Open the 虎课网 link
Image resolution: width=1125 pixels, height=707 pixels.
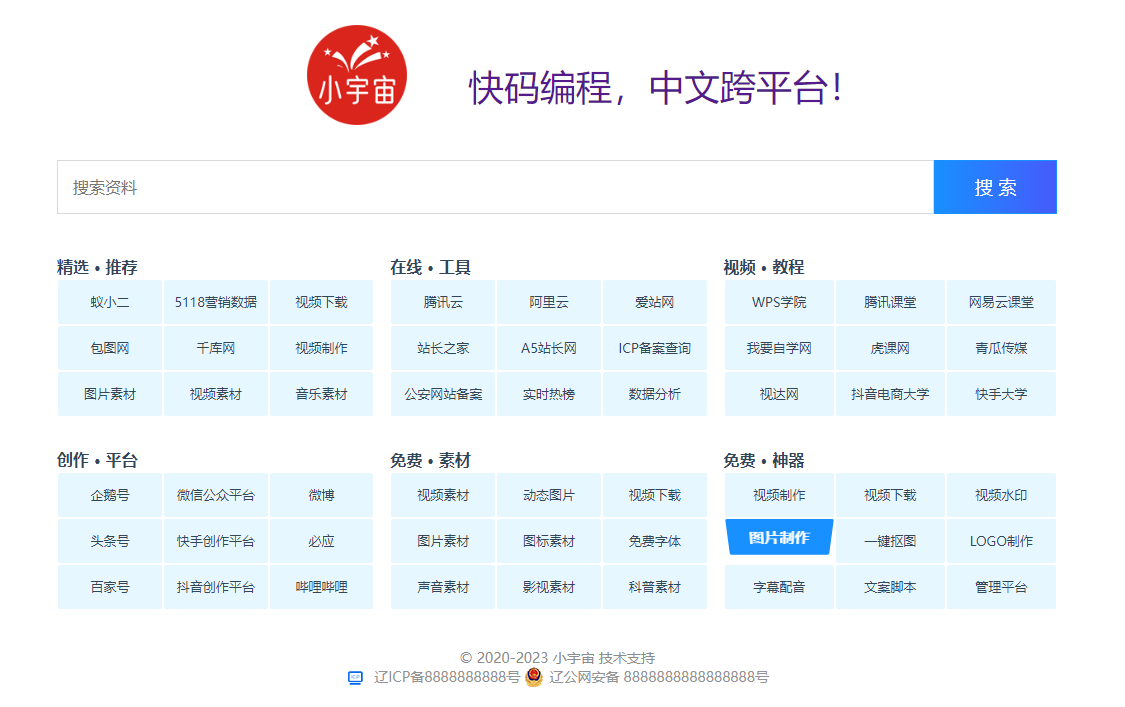890,348
